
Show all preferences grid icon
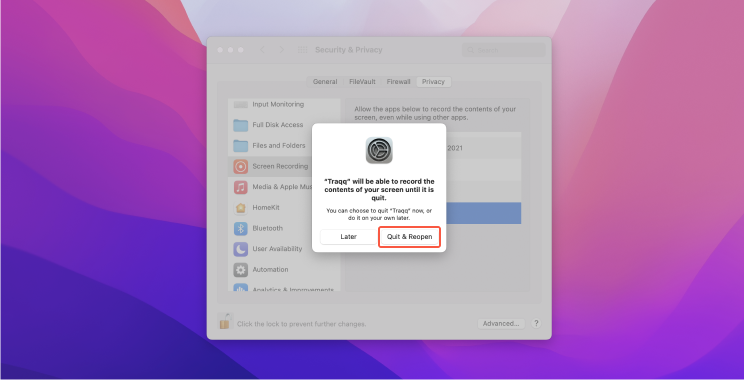[302, 50]
